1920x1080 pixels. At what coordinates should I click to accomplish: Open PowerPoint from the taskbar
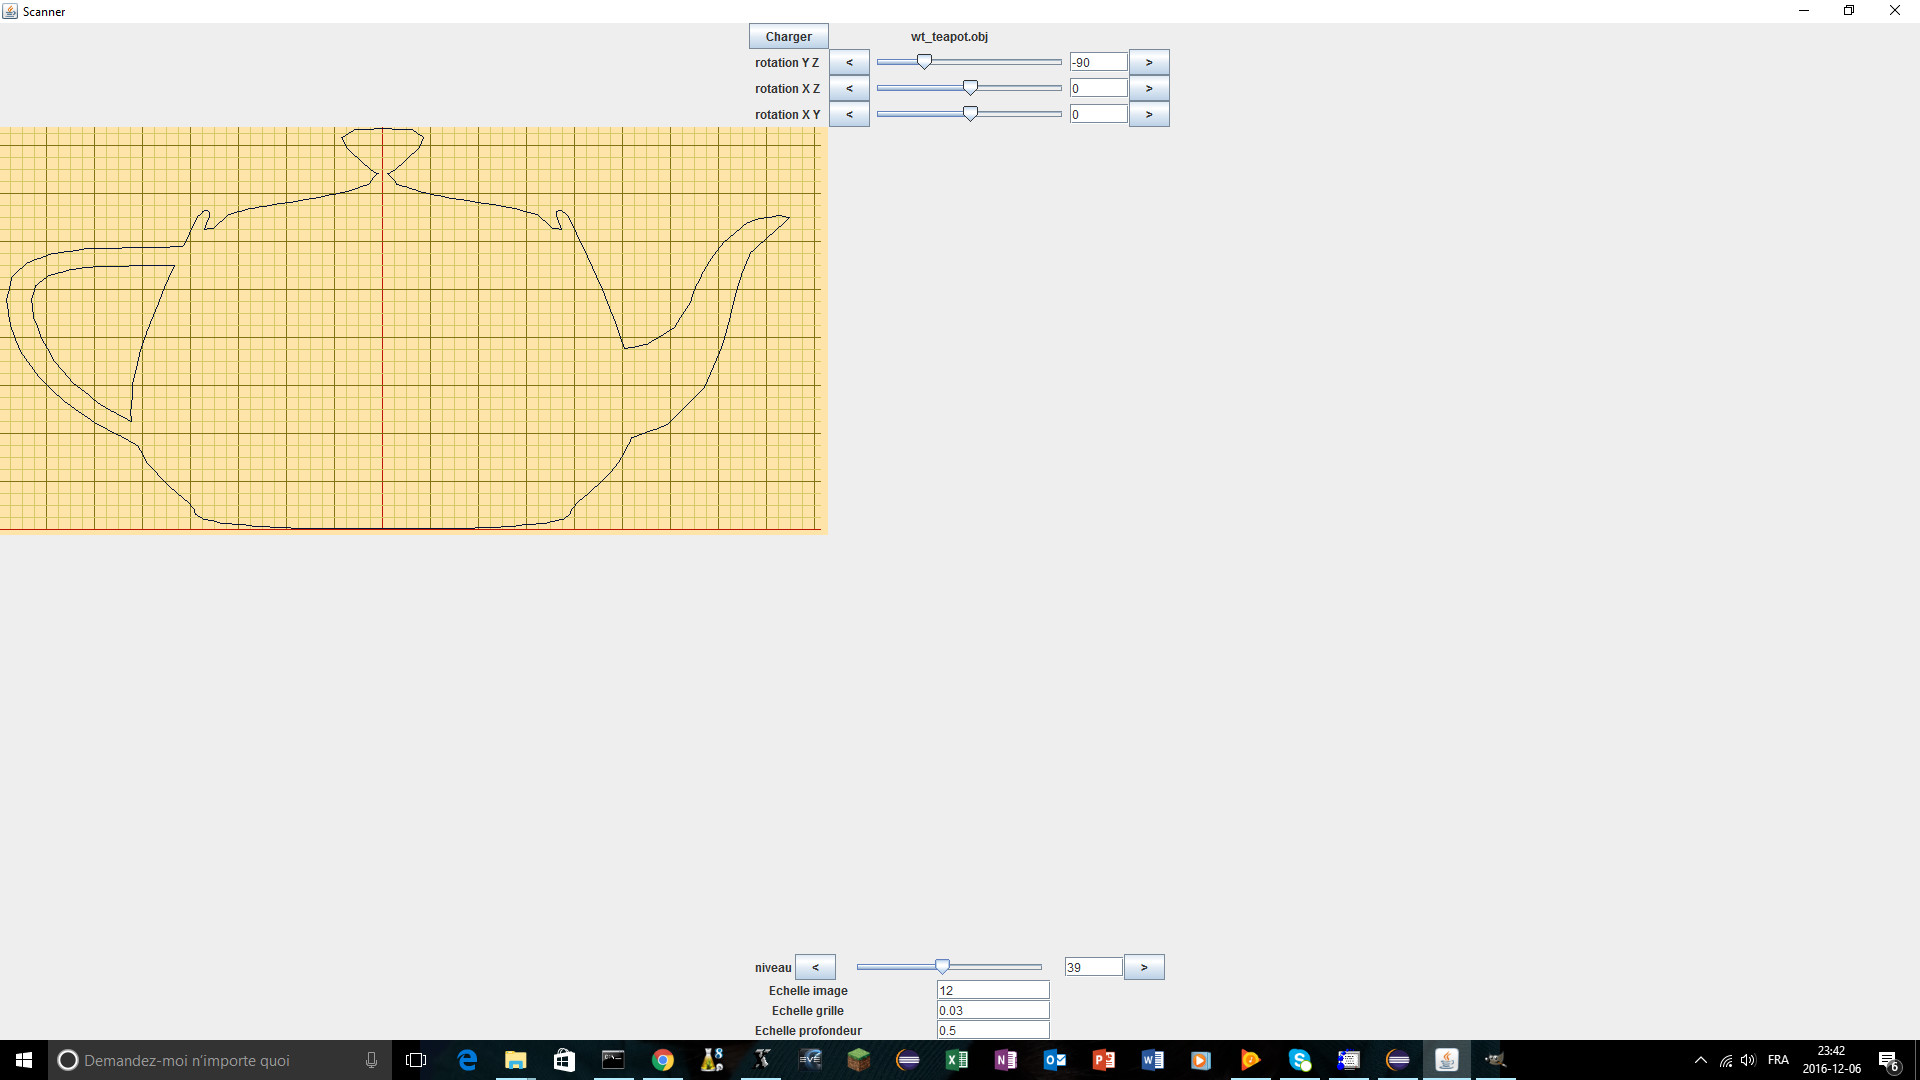pos(1104,1060)
